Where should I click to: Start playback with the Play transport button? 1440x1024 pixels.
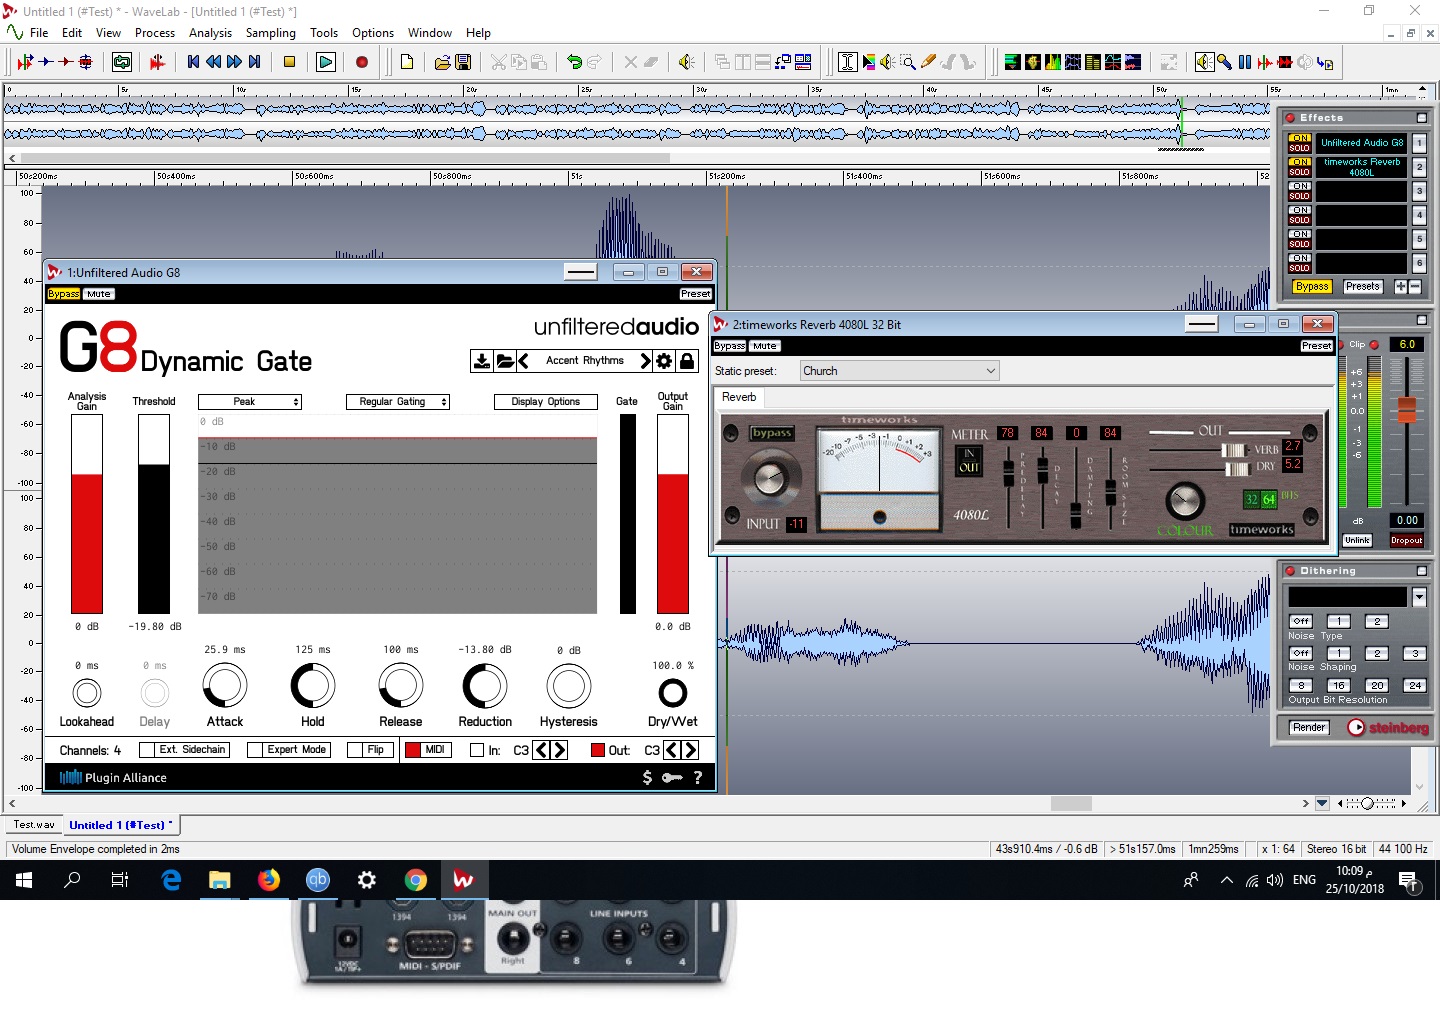pos(326,62)
